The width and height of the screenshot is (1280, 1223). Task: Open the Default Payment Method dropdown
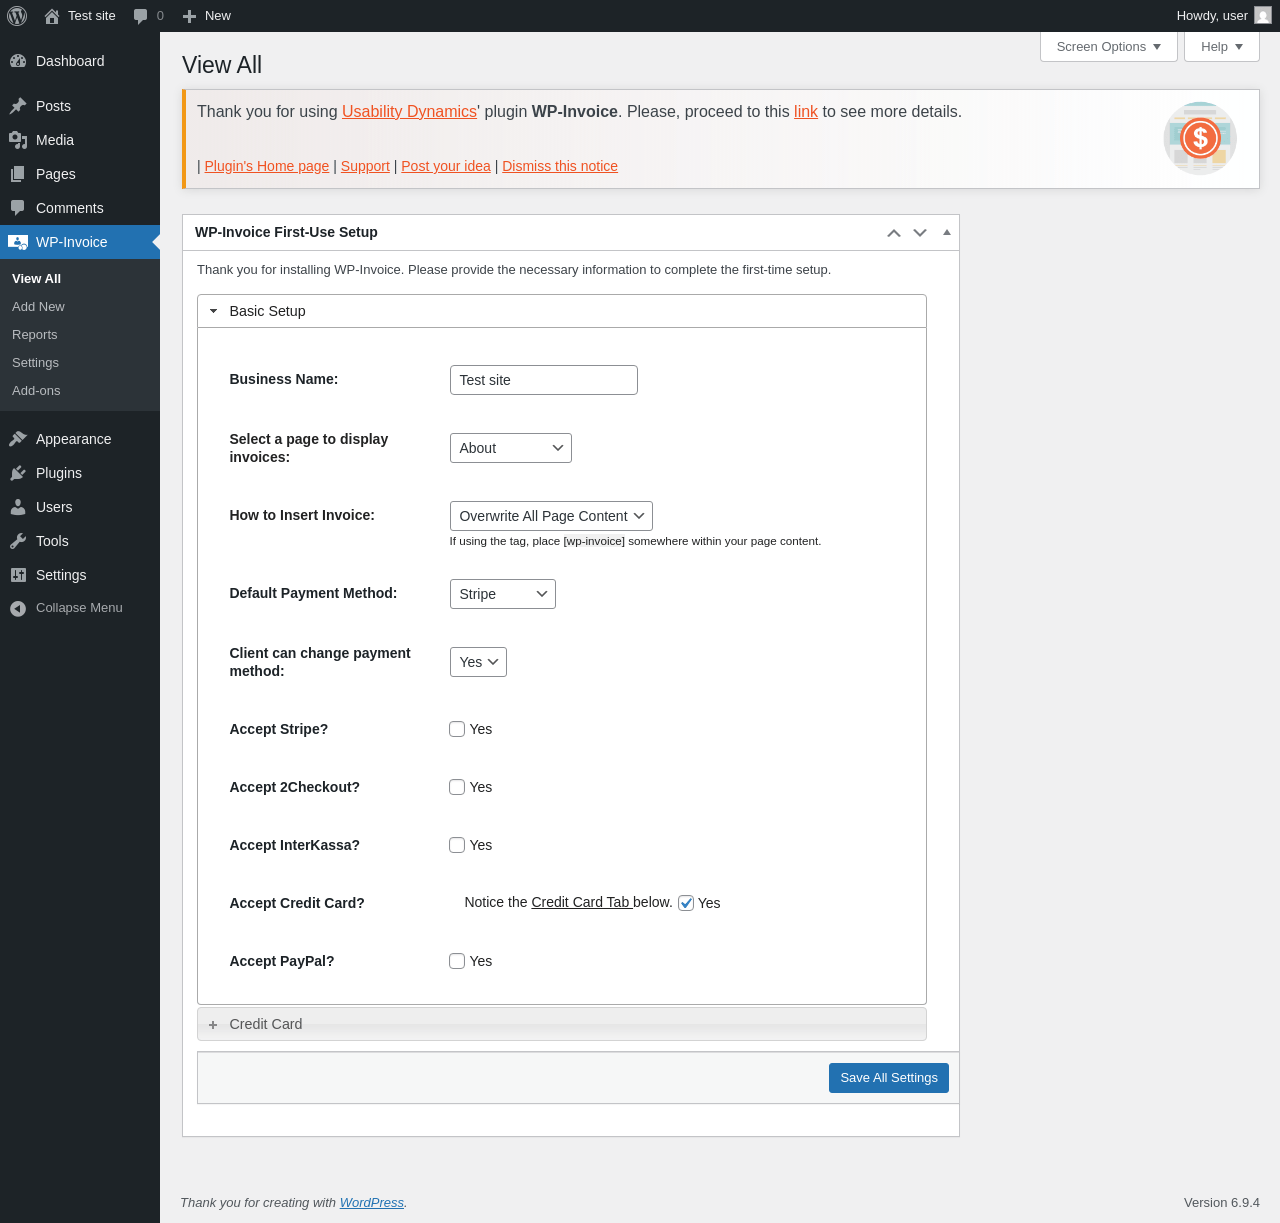click(502, 594)
